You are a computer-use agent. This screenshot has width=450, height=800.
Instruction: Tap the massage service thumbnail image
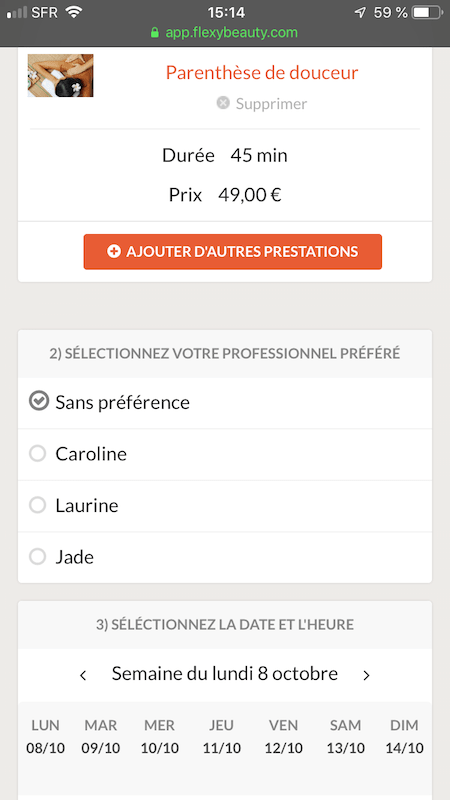click(60, 76)
